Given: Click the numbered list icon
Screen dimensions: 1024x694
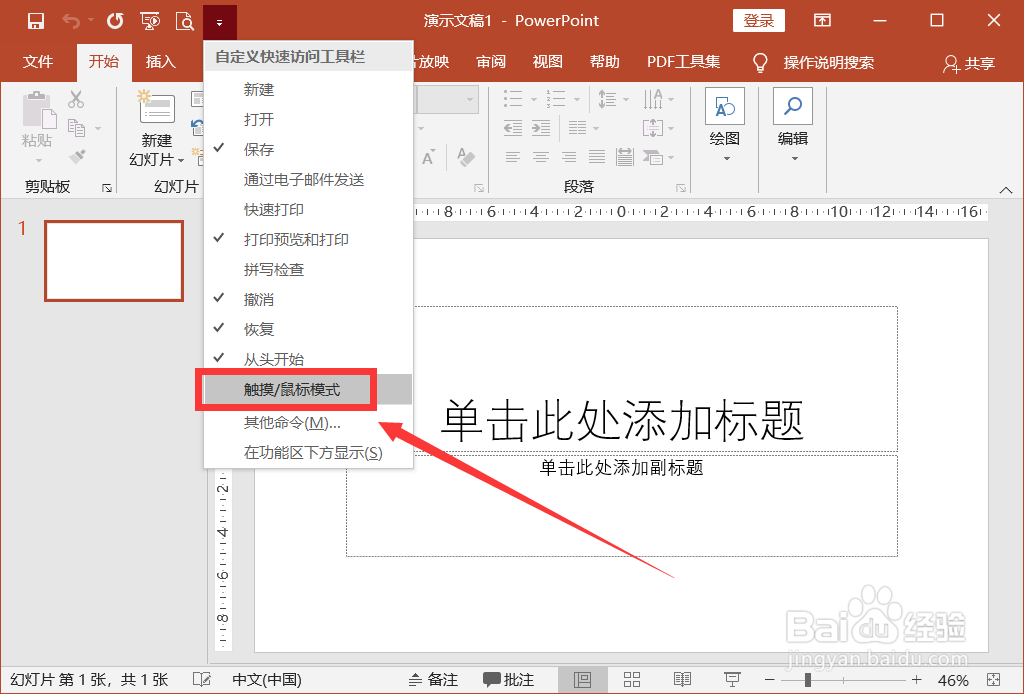Looking at the screenshot, I should [x=556, y=99].
